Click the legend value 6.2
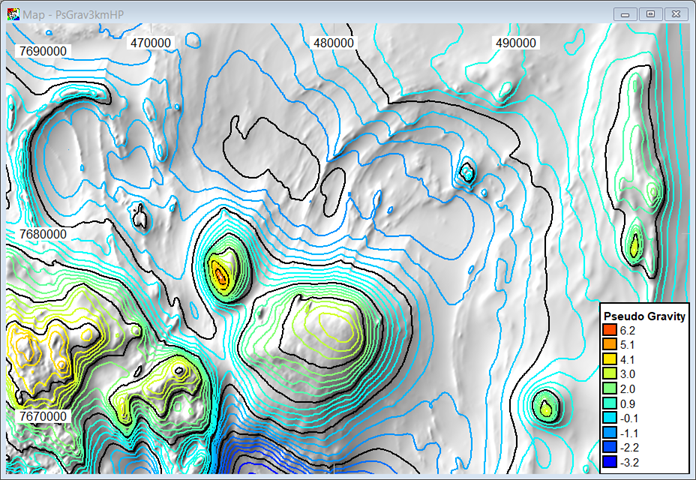This screenshot has width=696, height=480. click(x=628, y=331)
